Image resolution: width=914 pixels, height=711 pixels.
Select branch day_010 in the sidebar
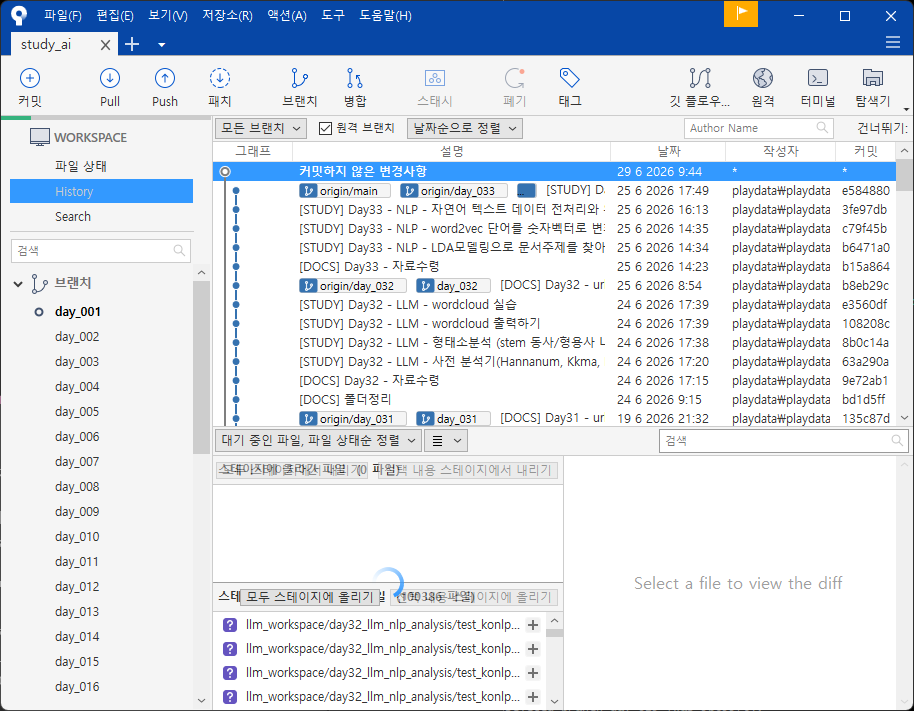tap(77, 537)
